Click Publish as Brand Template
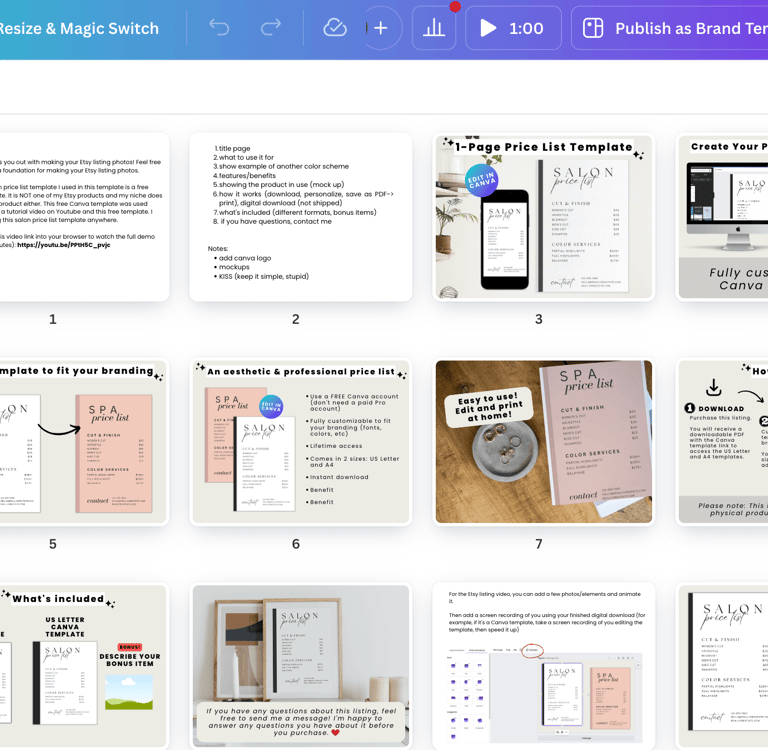Image resolution: width=768 pixels, height=750 pixels. pyautogui.click(x=670, y=28)
